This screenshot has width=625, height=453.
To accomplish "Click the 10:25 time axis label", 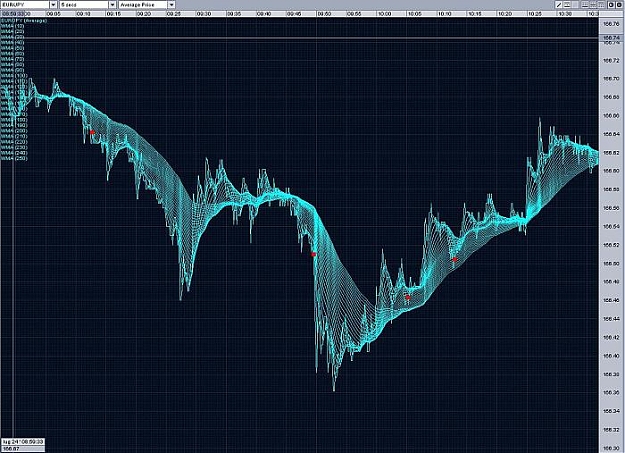I will tap(535, 14).
